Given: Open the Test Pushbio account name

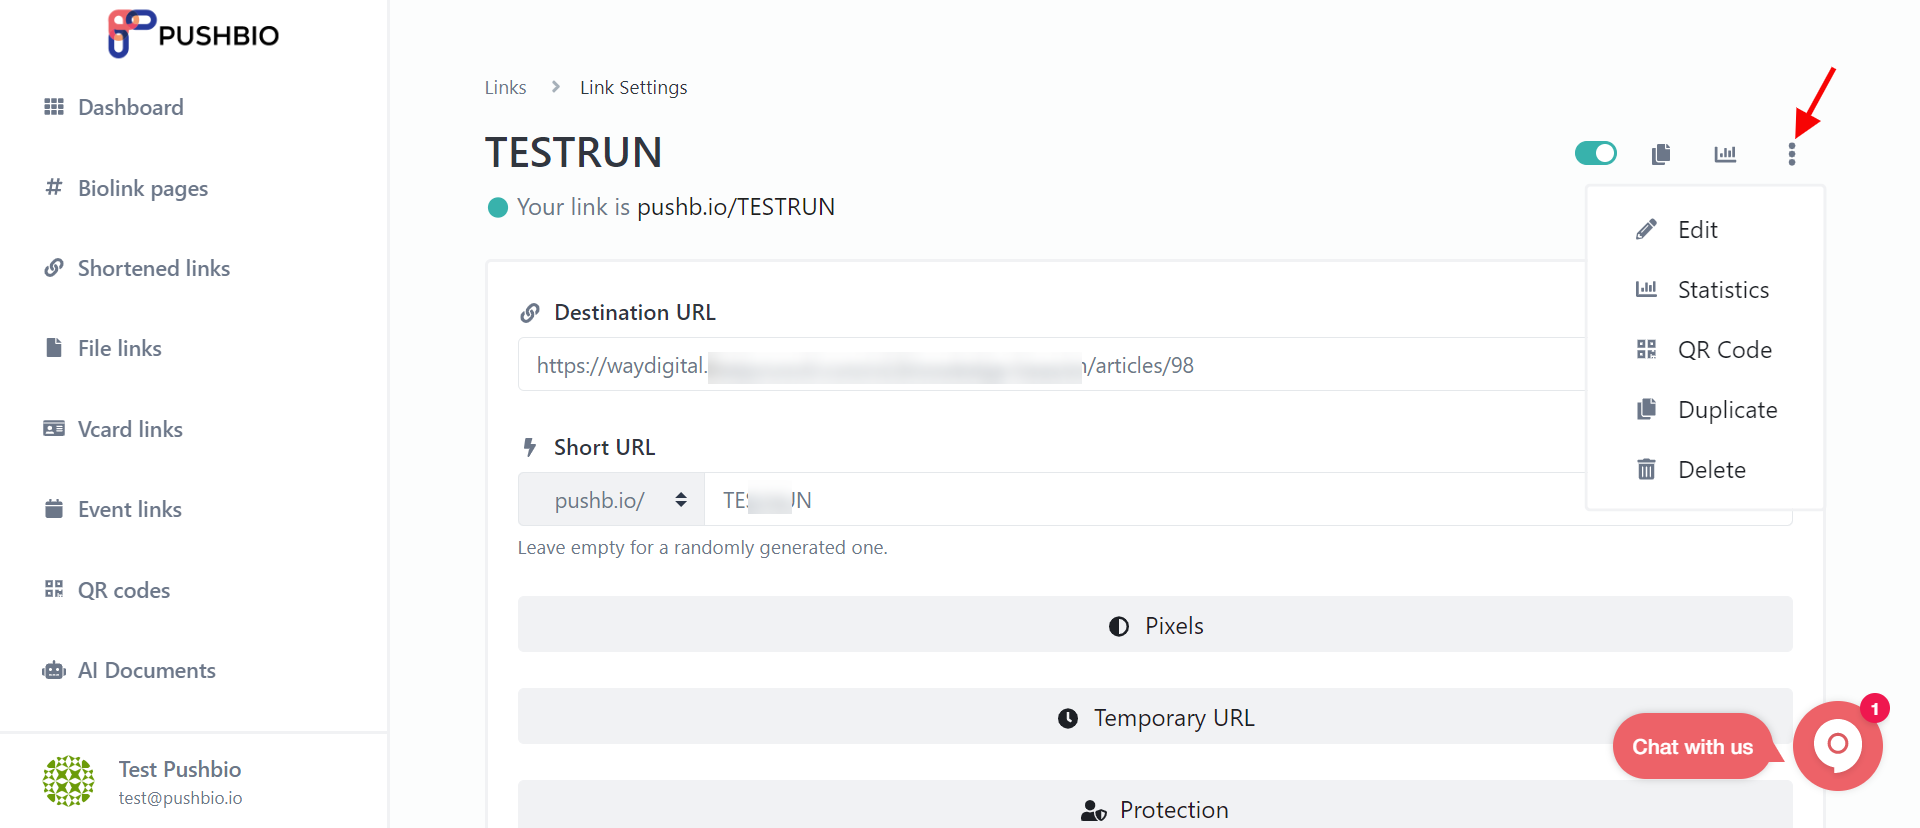Looking at the screenshot, I should click(x=180, y=769).
